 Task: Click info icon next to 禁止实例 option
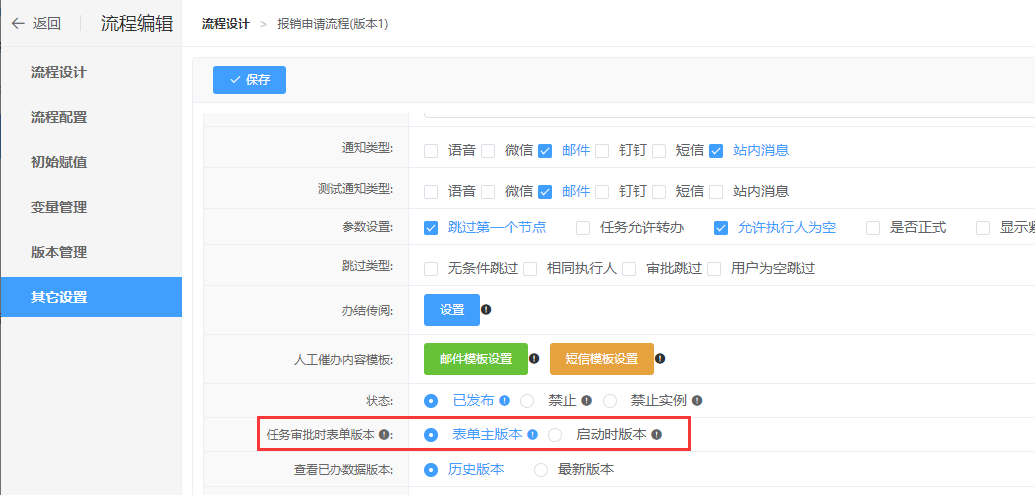(x=697, y=401)
